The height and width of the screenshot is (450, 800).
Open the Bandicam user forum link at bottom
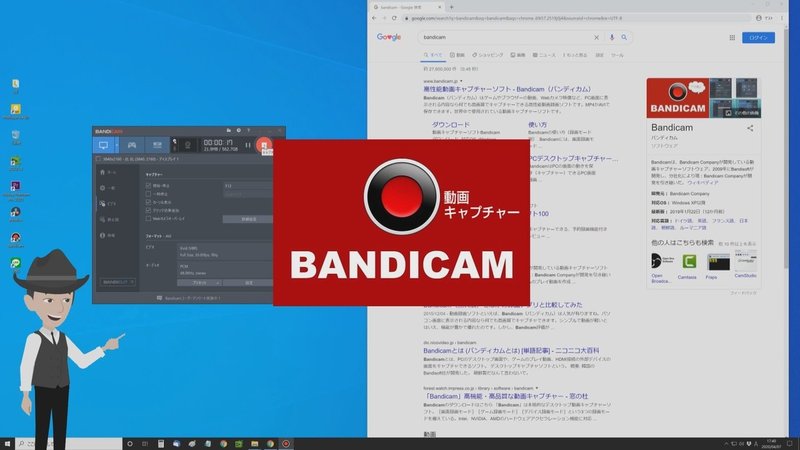click(x=189, y=298)
